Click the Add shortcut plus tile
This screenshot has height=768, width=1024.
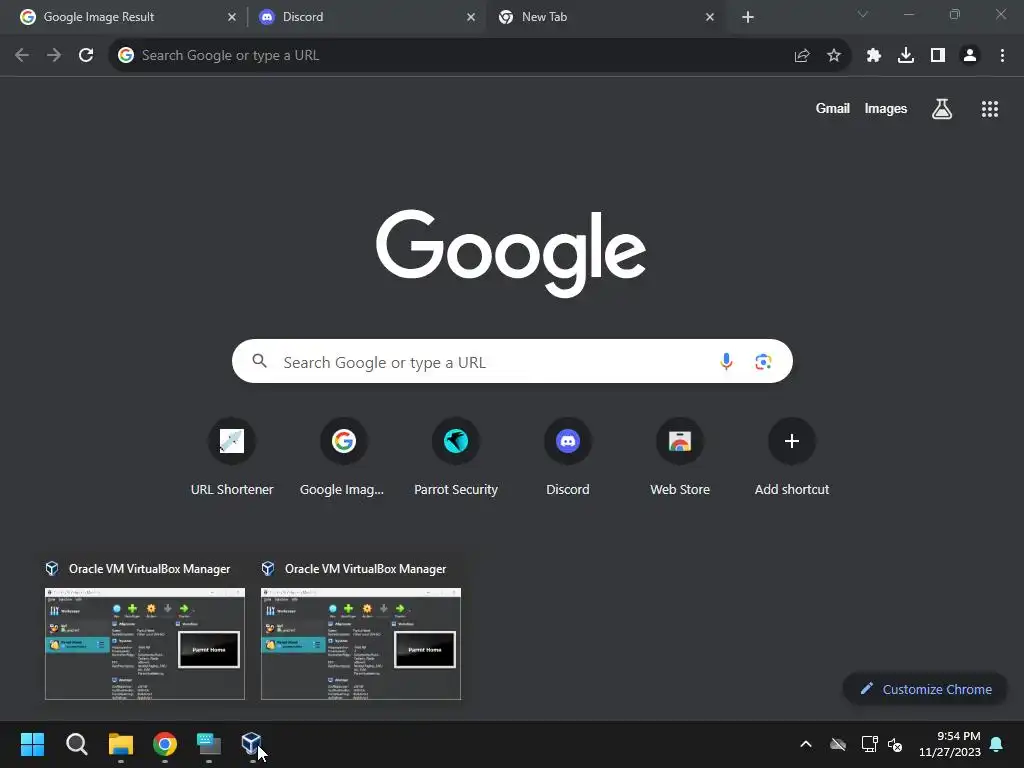point(792,458)
